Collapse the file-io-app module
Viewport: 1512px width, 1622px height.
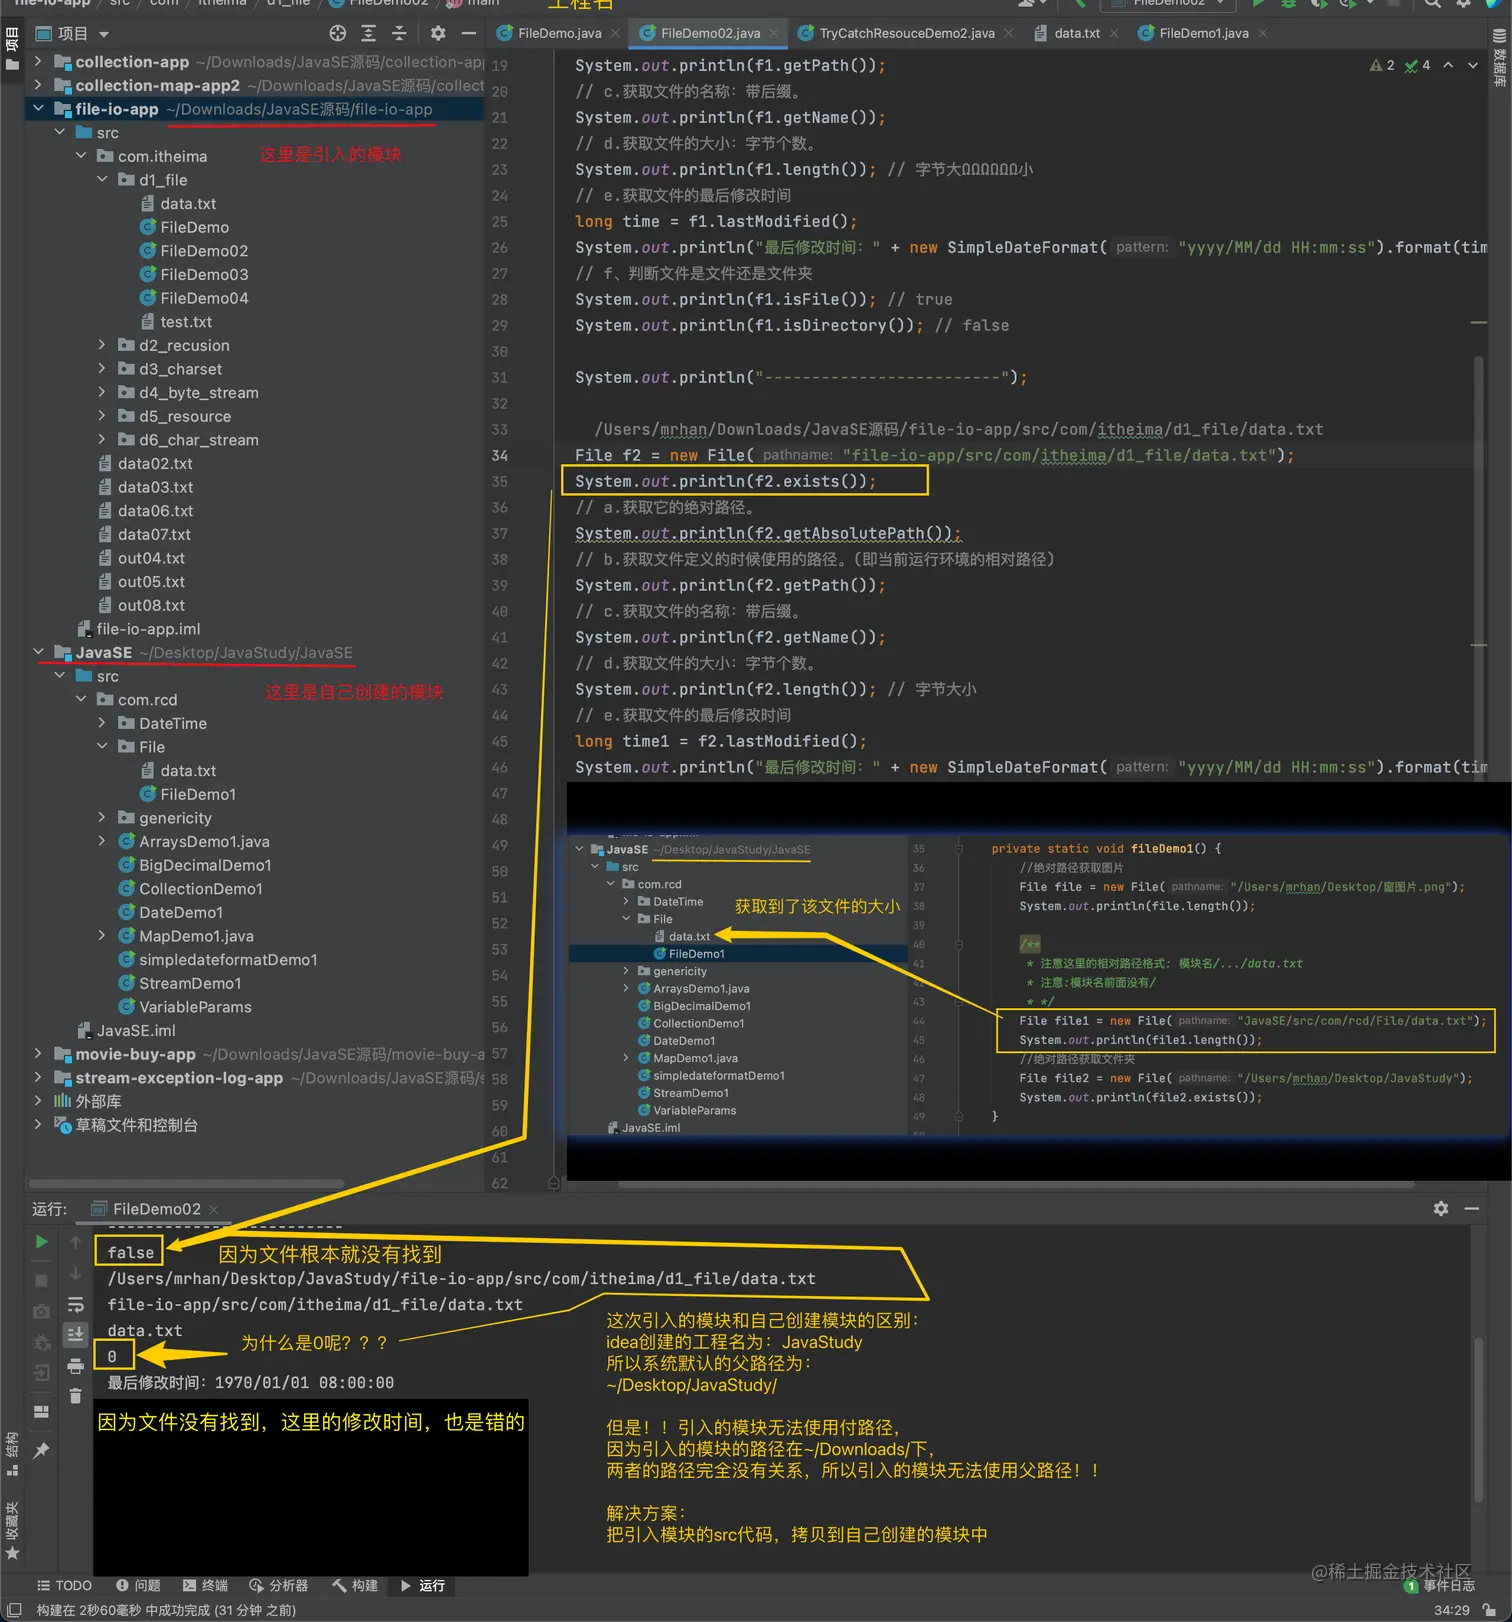click(x=38, y=108)
